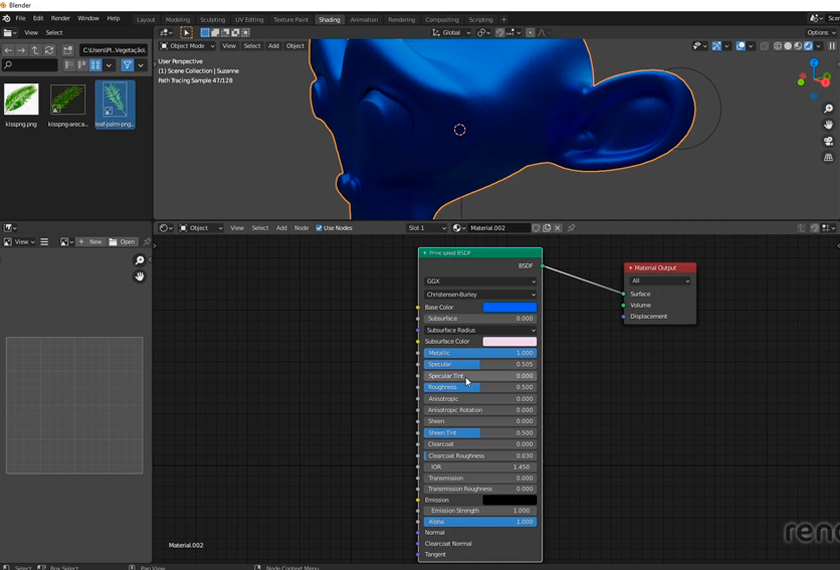Click the file browser filter funnel icon
The image size is (840, 570).
click(x=127, y=65)
